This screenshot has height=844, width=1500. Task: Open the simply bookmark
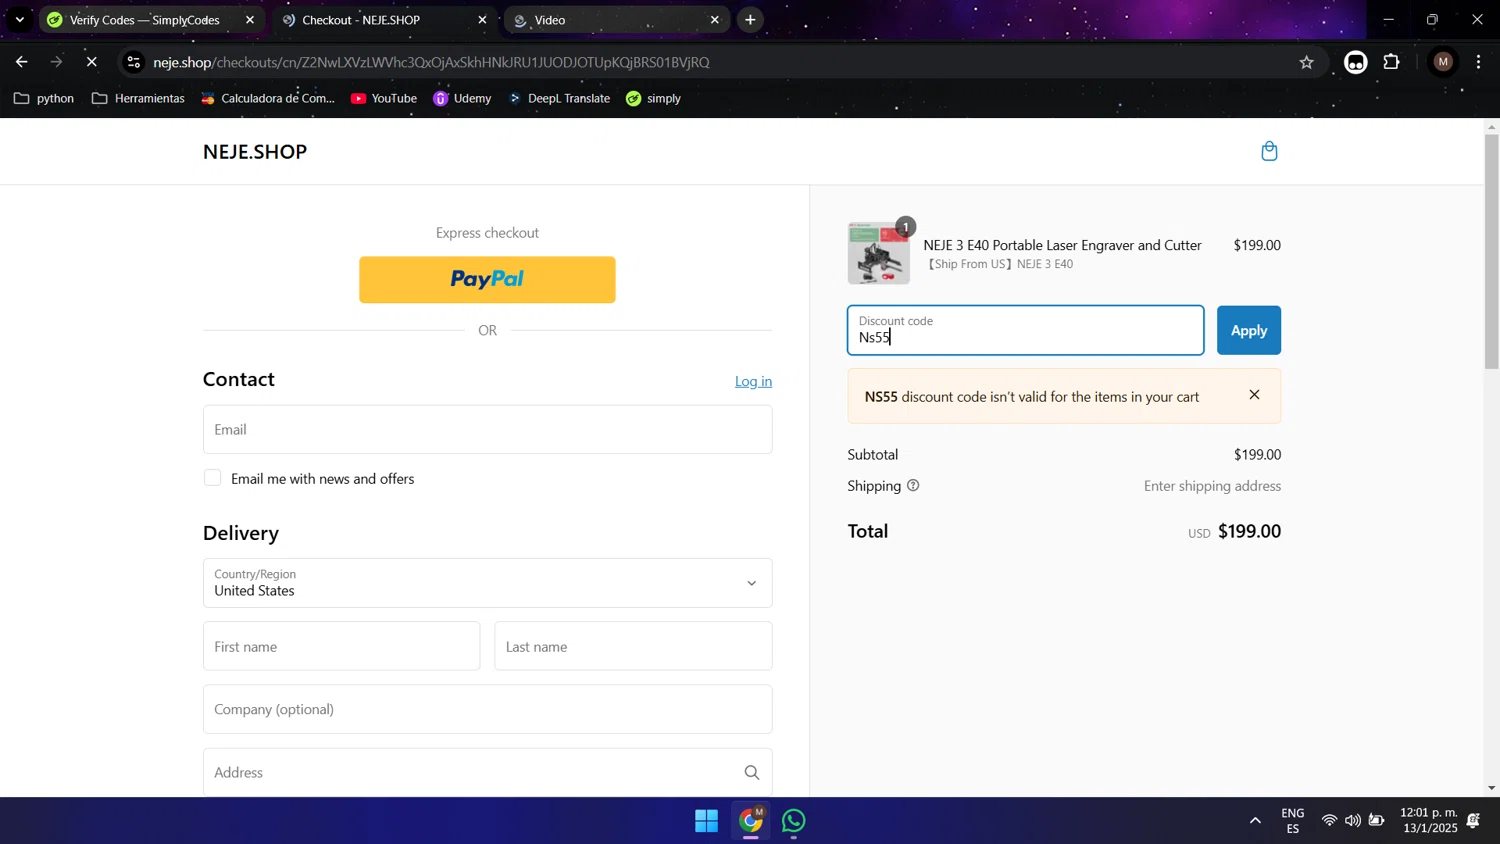[x=653, y=98]
